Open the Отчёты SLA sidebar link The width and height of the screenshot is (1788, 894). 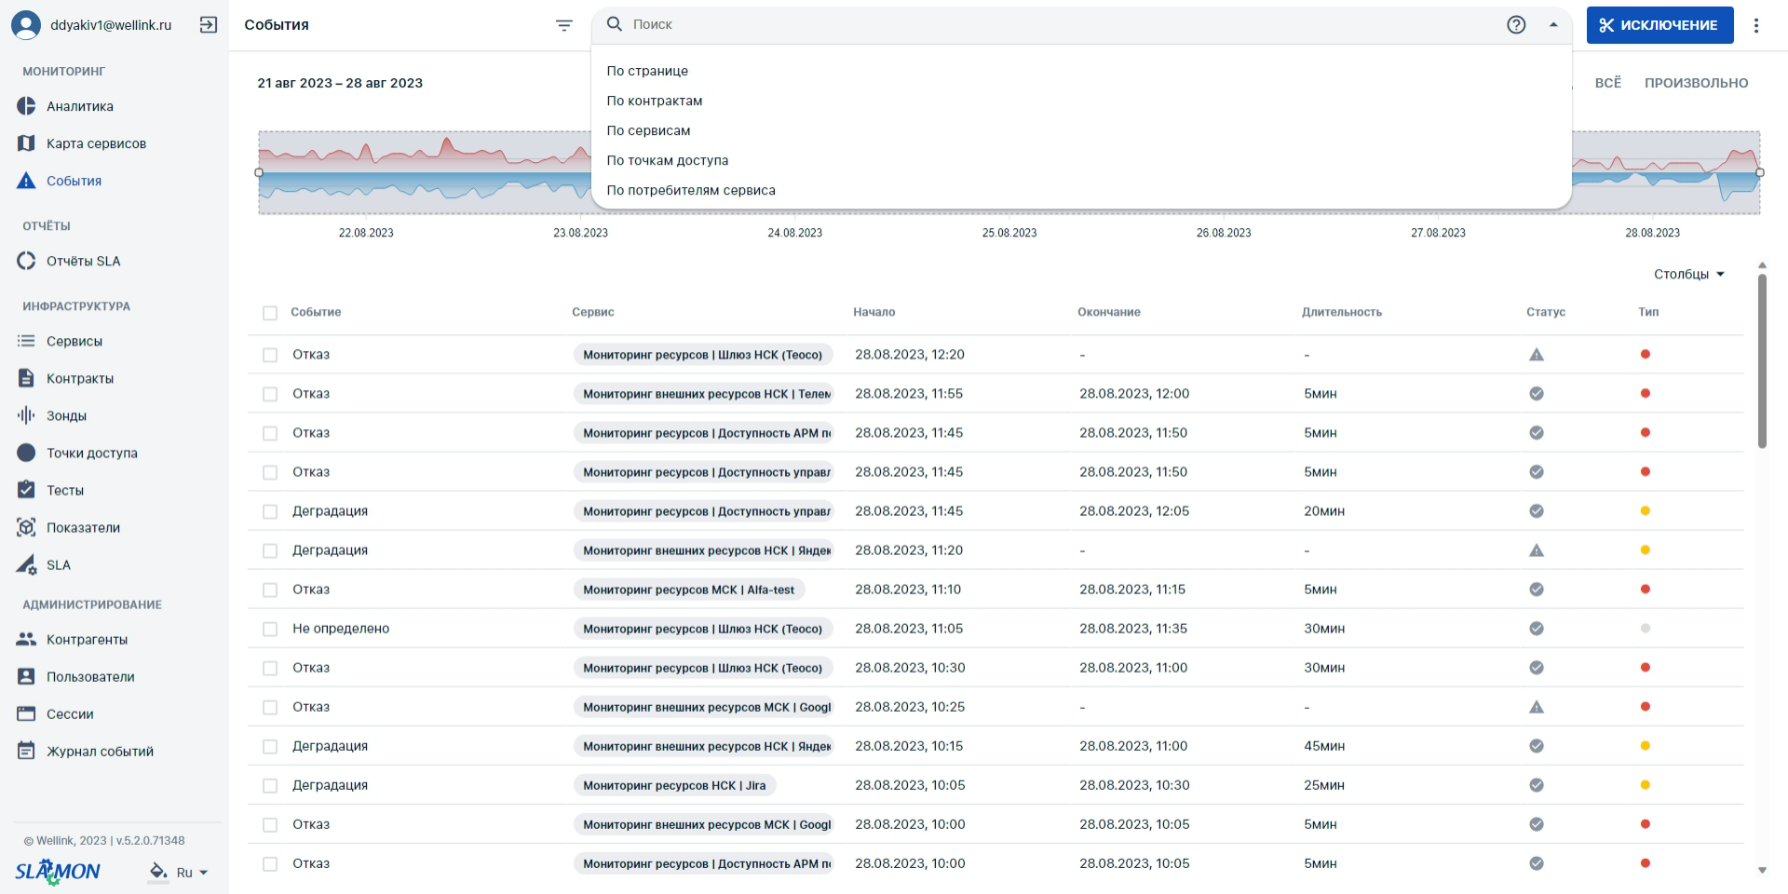83,261
